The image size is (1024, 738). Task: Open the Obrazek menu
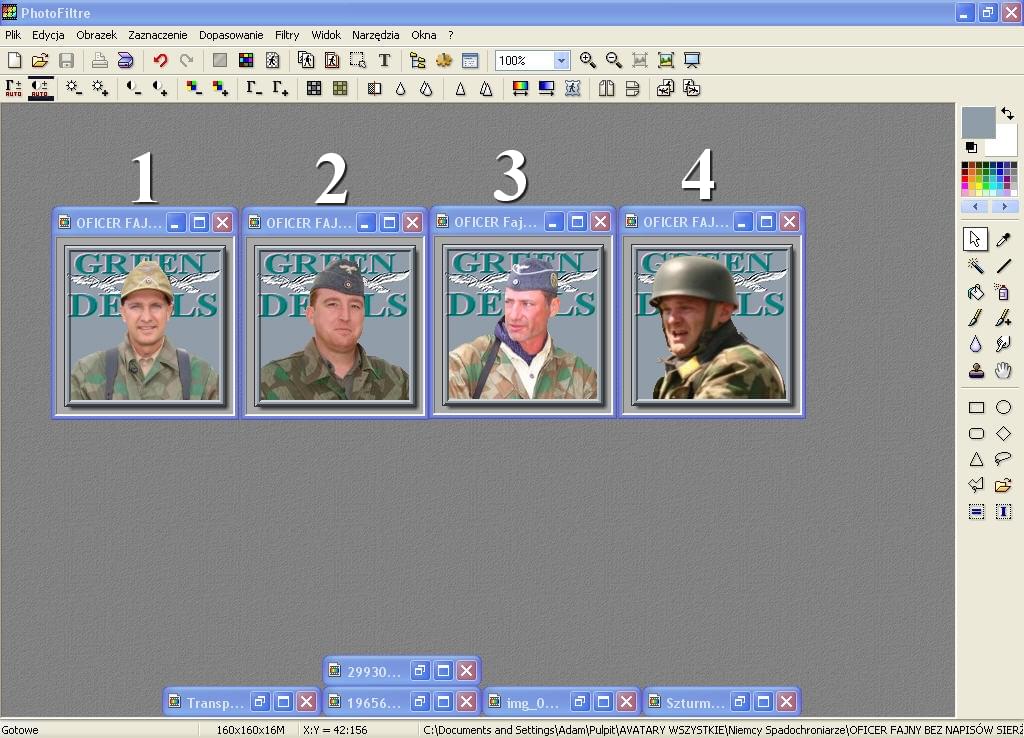[97, 35]
